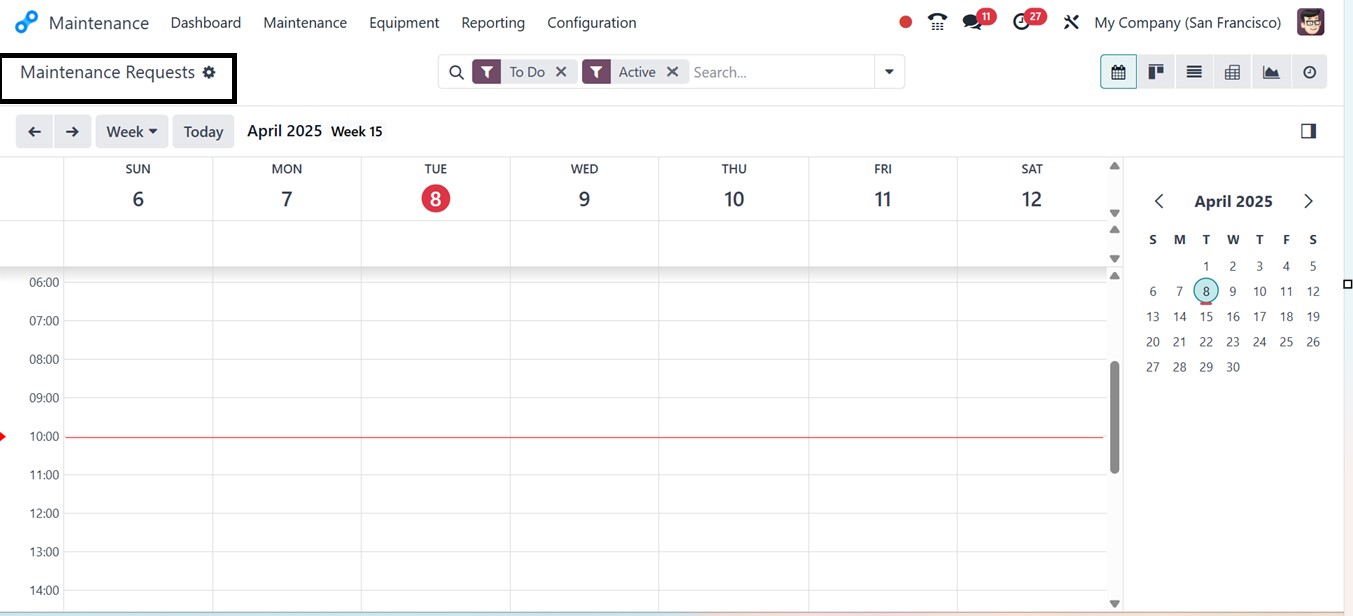The height and width of the screenshot is (616, 1353).
Task: Open the debug tools wrench icon
Action: 1071,22
